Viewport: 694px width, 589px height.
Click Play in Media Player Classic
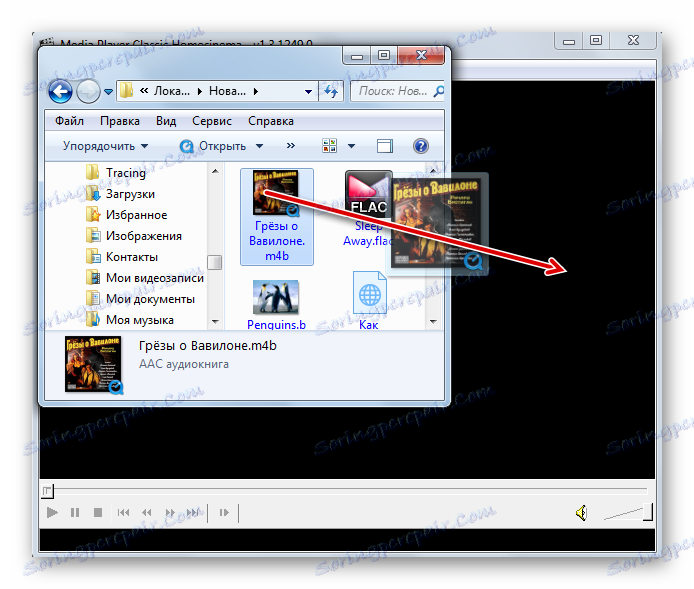(x=52, y=512)
